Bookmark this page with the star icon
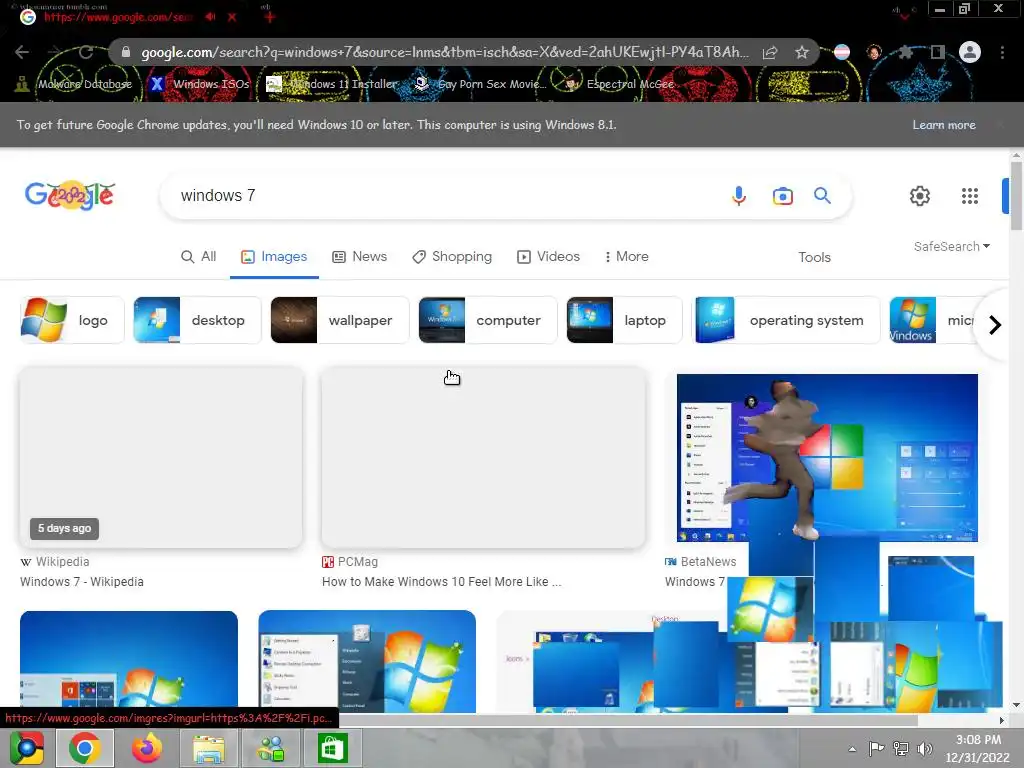This screenshot has width=1024, height=768. [x=801, y=52]
